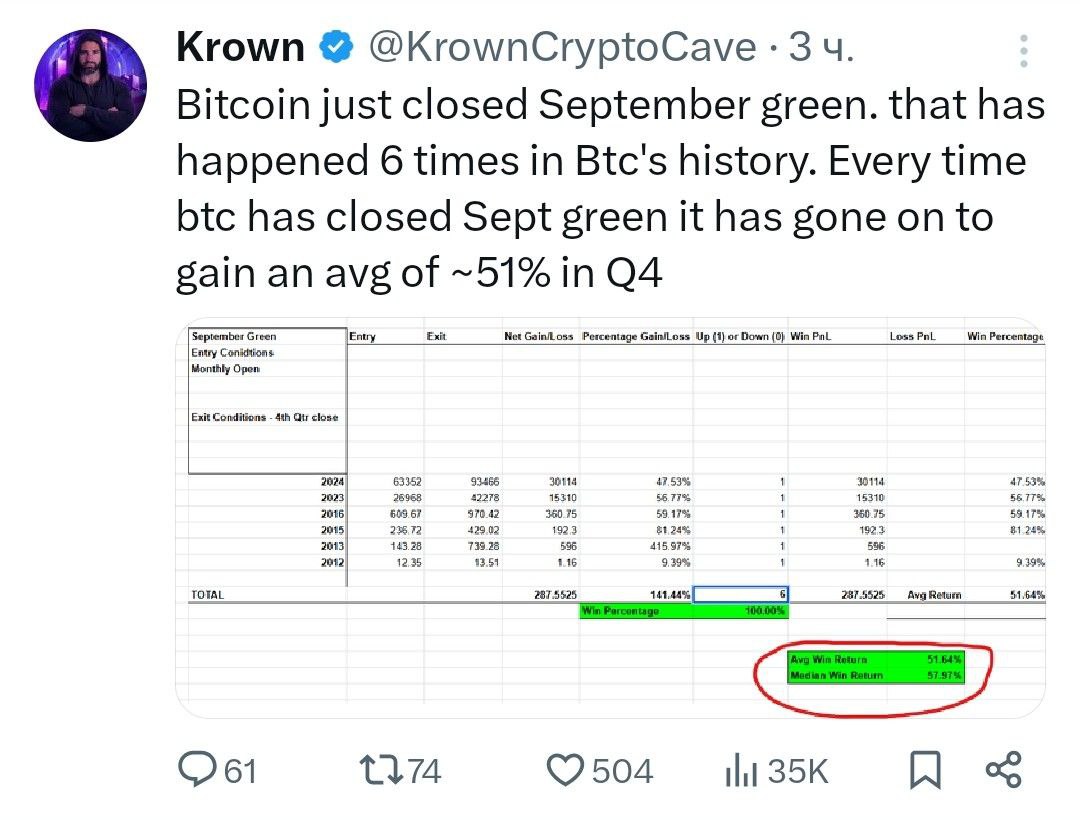
Task: Click the Krown display name
Action: coord(240,47)
